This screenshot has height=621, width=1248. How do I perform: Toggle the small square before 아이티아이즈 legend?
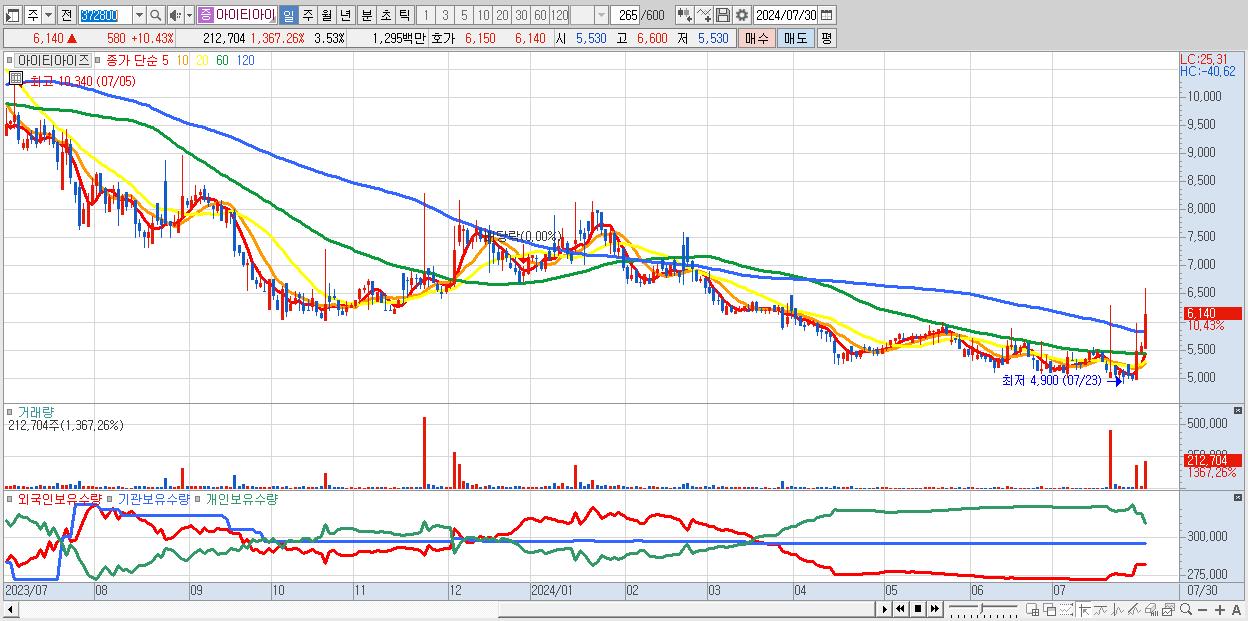[x=12, y=60]
